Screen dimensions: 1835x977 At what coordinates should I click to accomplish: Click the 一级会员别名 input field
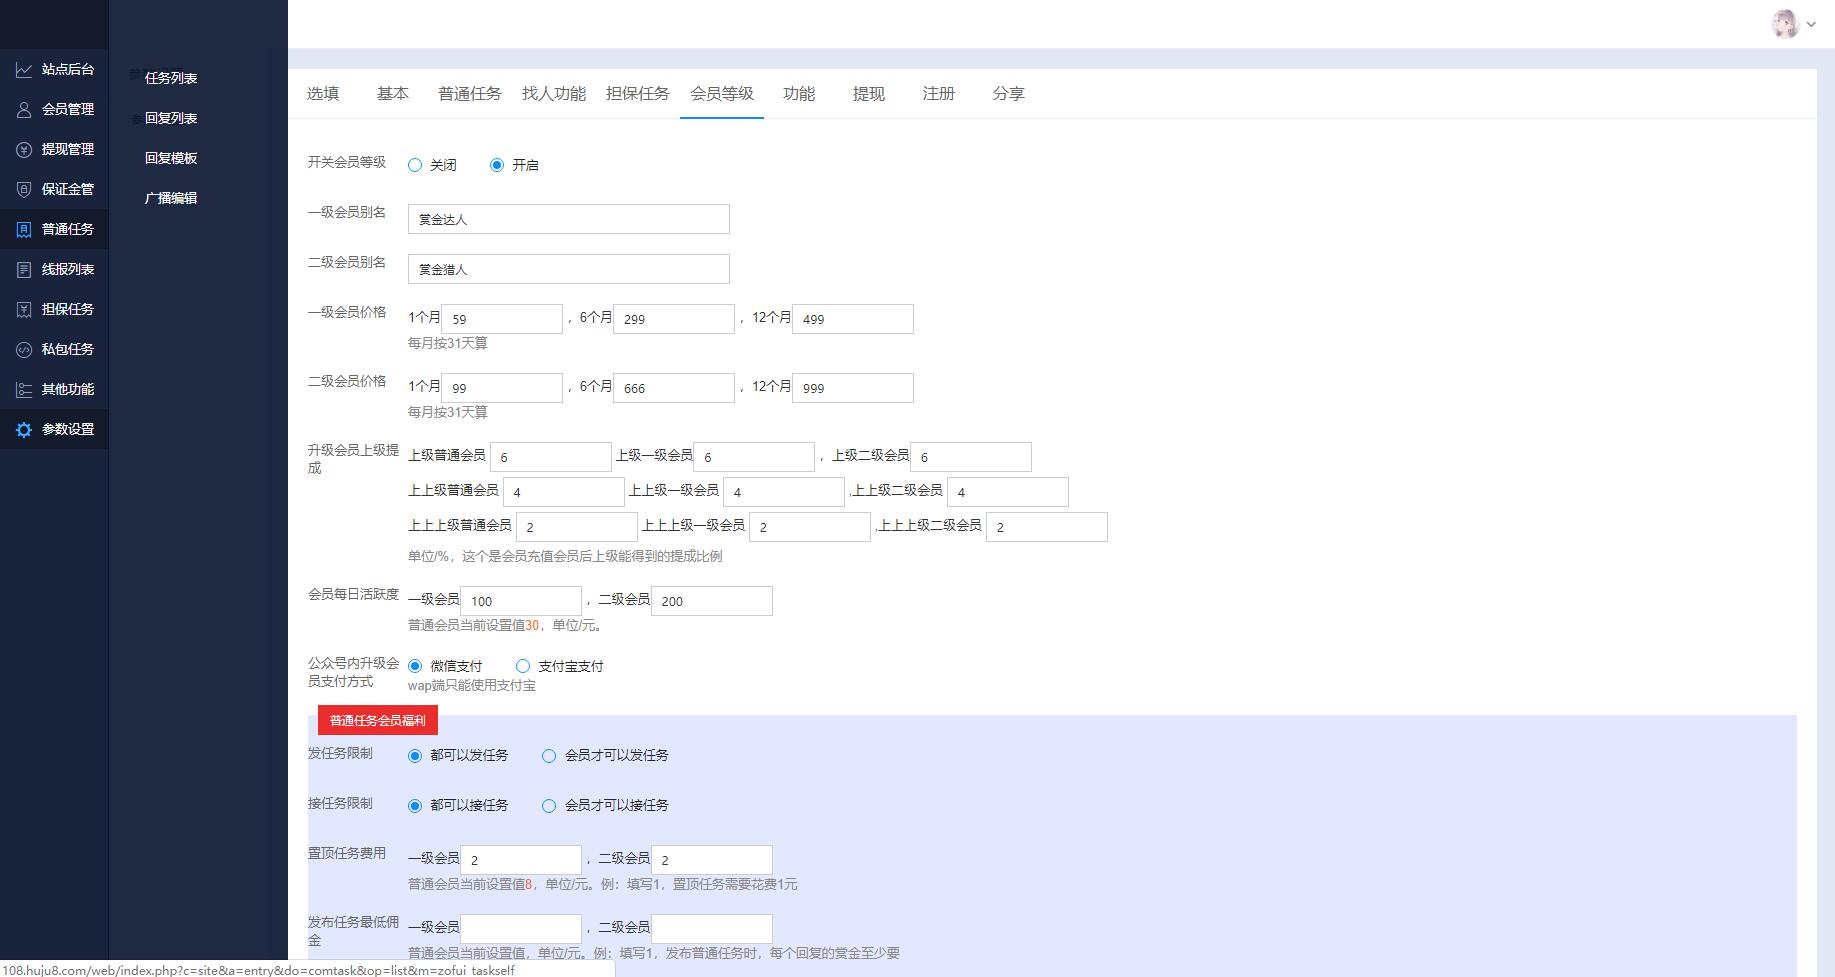[x=568, y=219]
